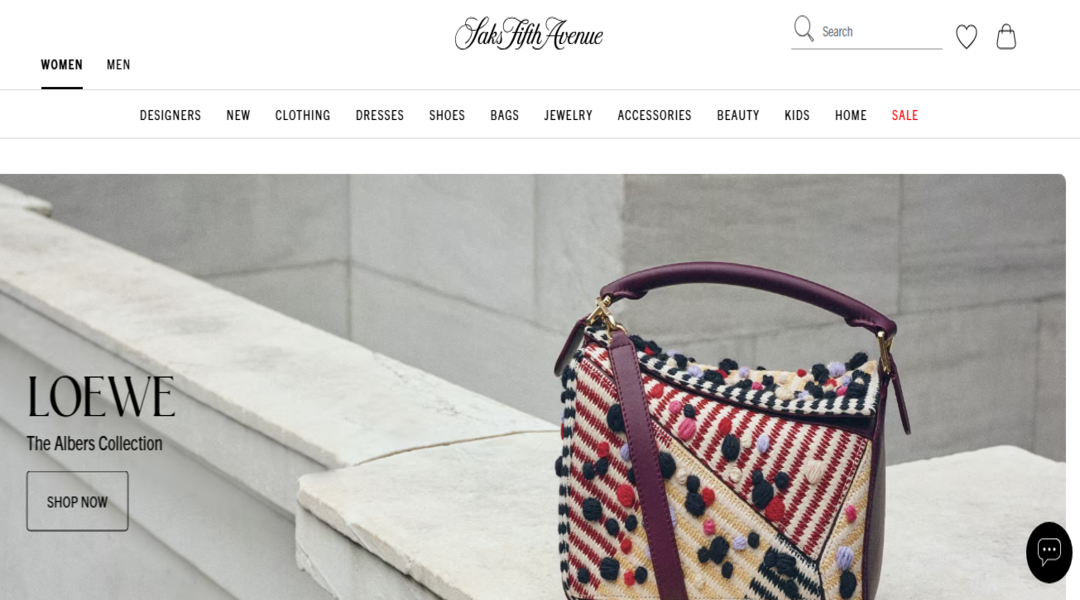The width and height of the screenshot is (1080, 600).
Task: Click the search magnifying glass icon
Action: point(803,29)
